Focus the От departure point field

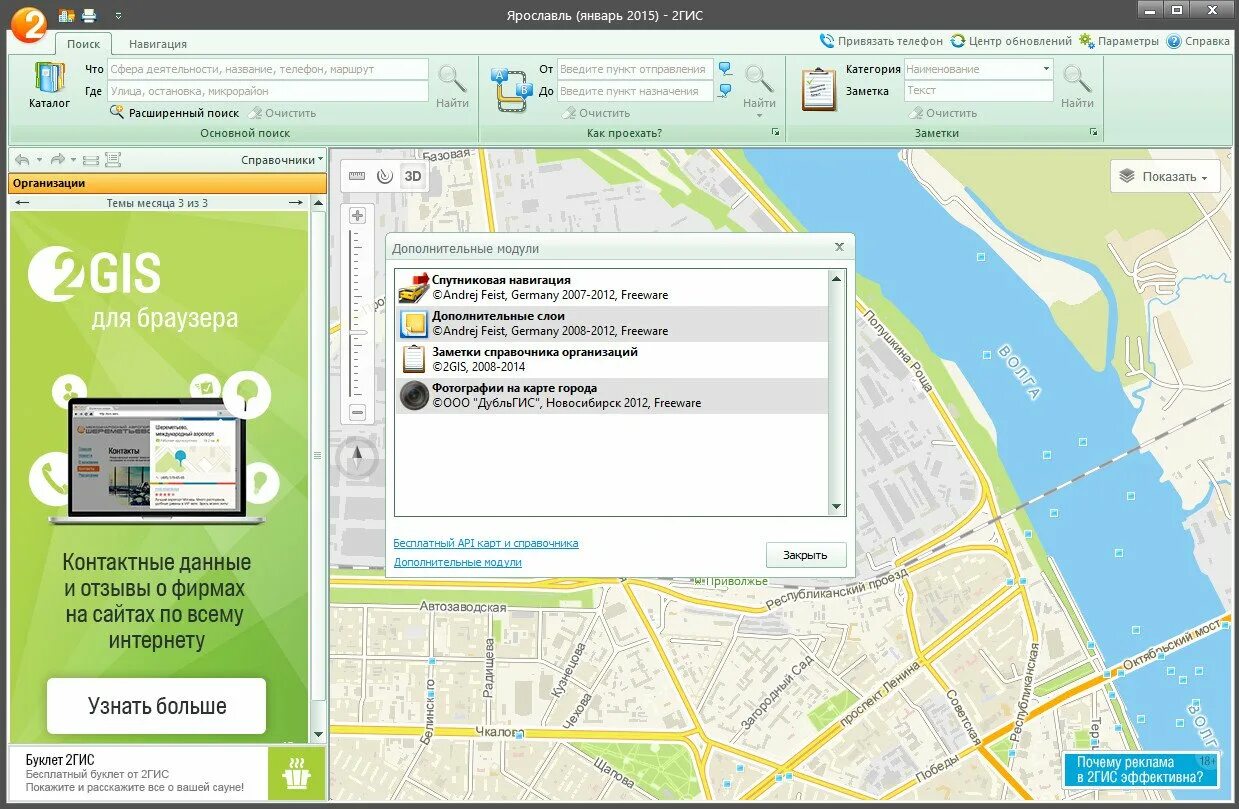(x=635, y=69)
